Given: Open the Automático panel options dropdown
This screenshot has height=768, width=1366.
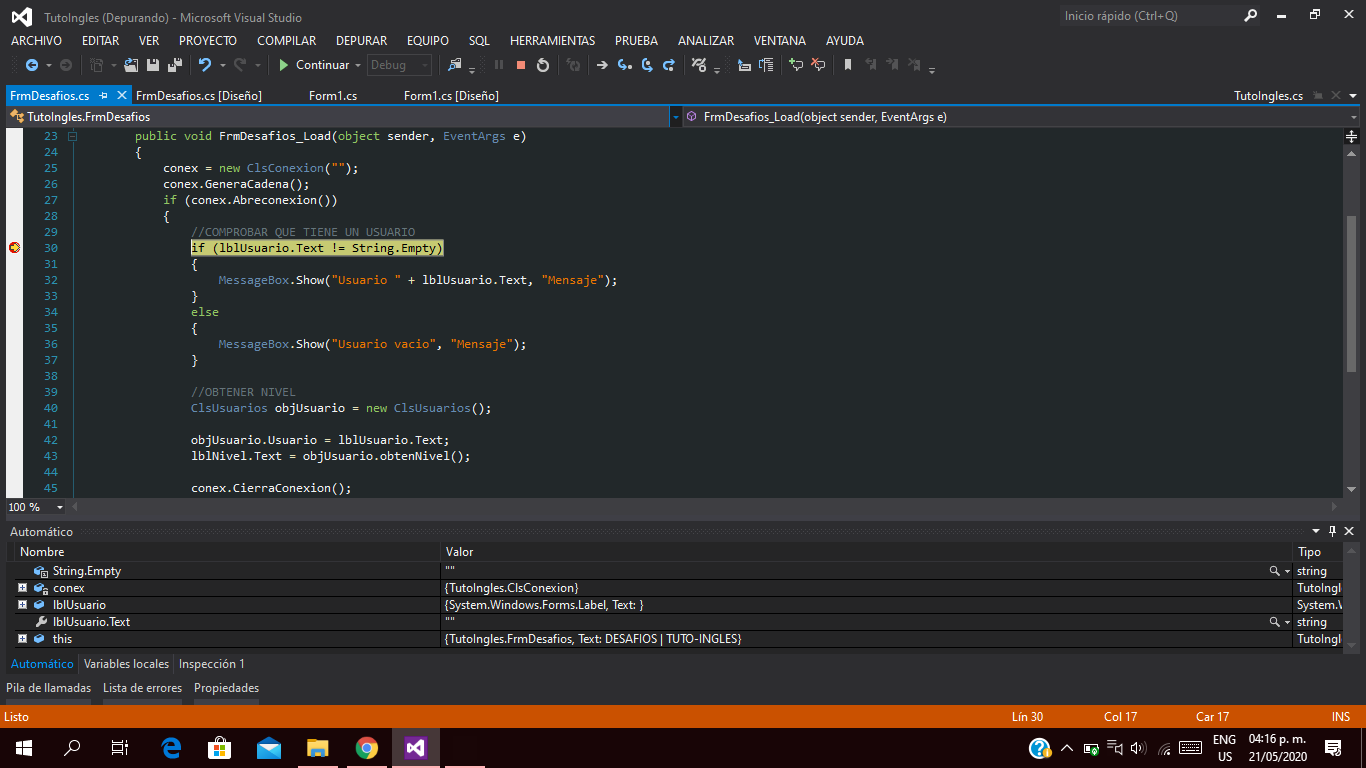Looking at the screenshot, I should tap(1317, 532).
